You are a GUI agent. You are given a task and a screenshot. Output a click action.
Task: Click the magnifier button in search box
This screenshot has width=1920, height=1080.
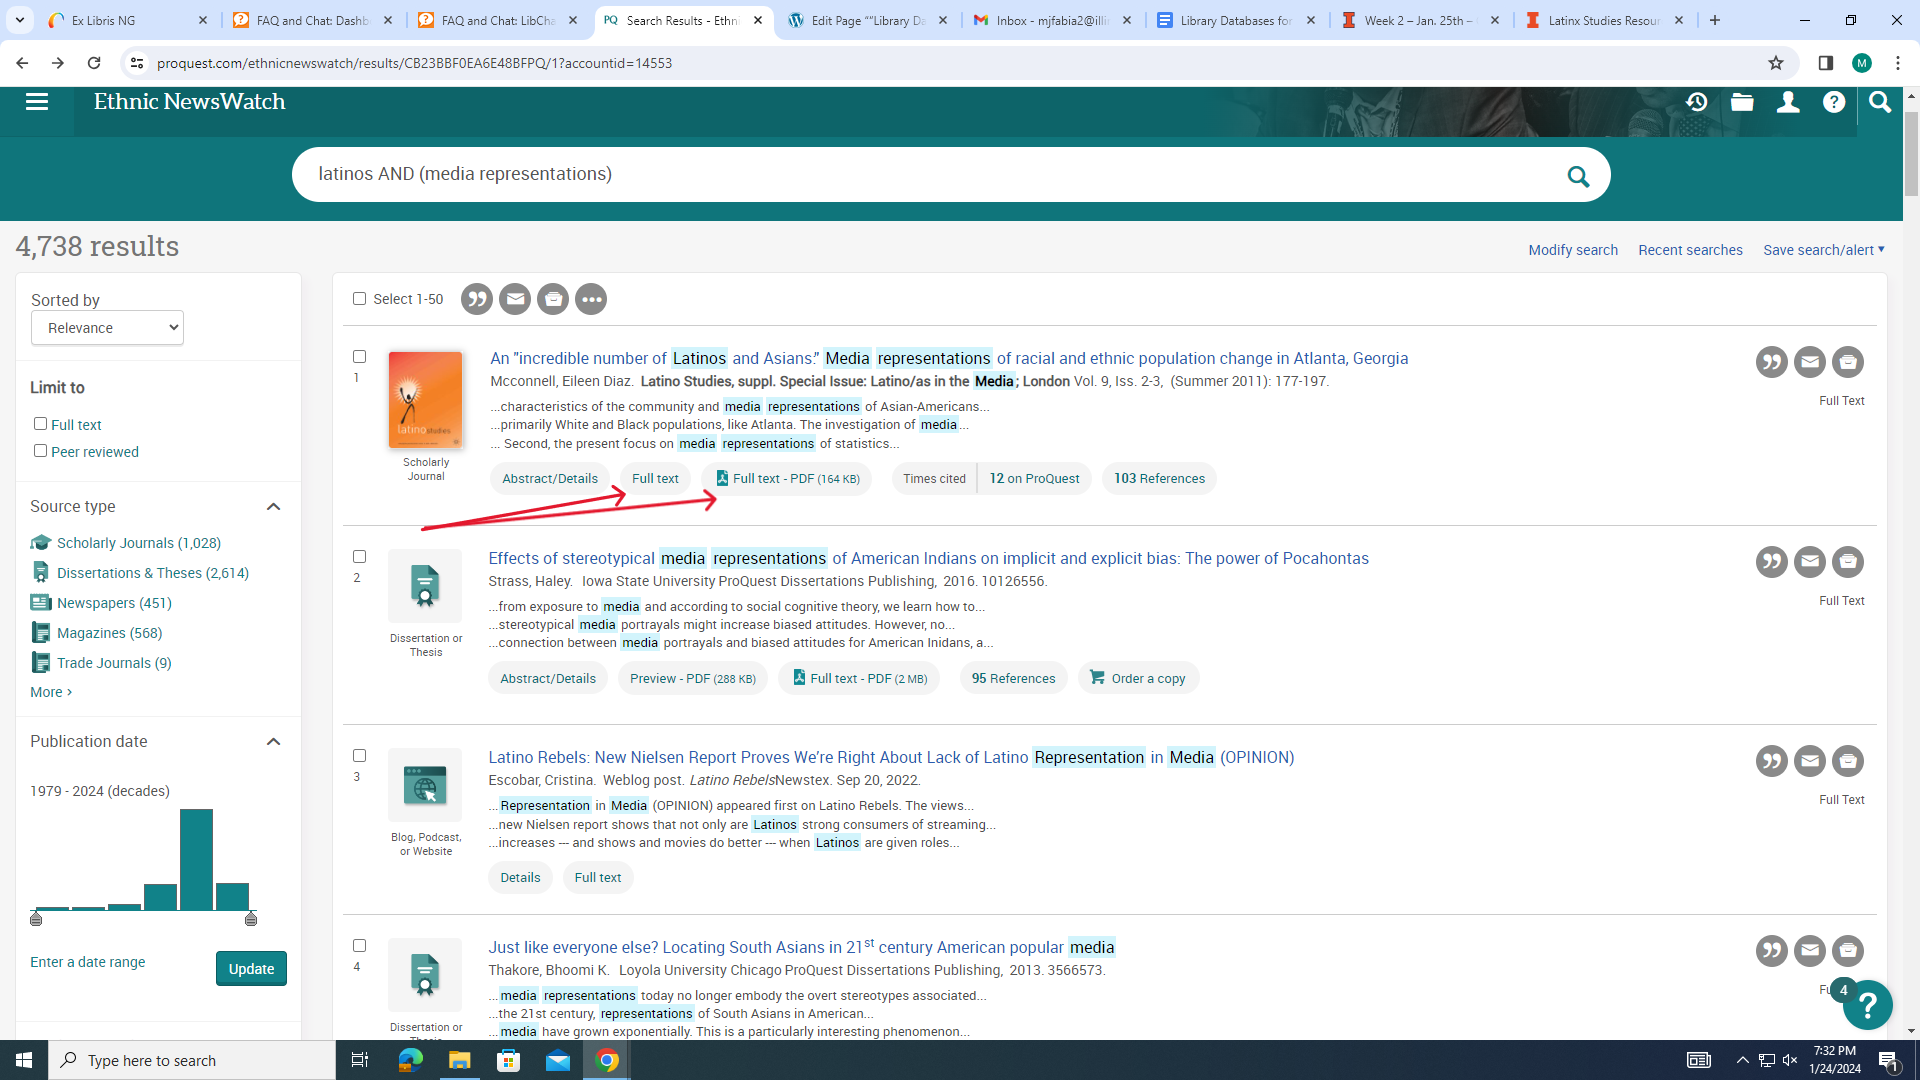[1578, 176]
